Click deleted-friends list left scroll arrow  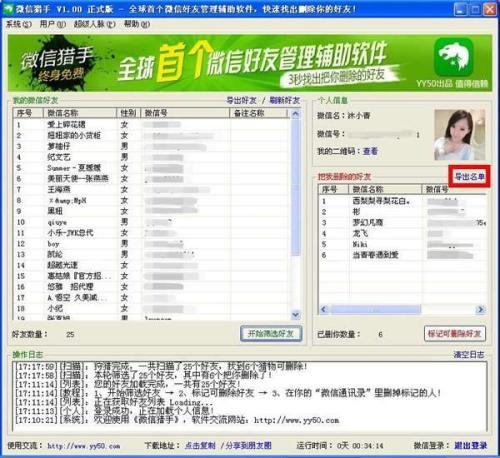pos(323,309)
